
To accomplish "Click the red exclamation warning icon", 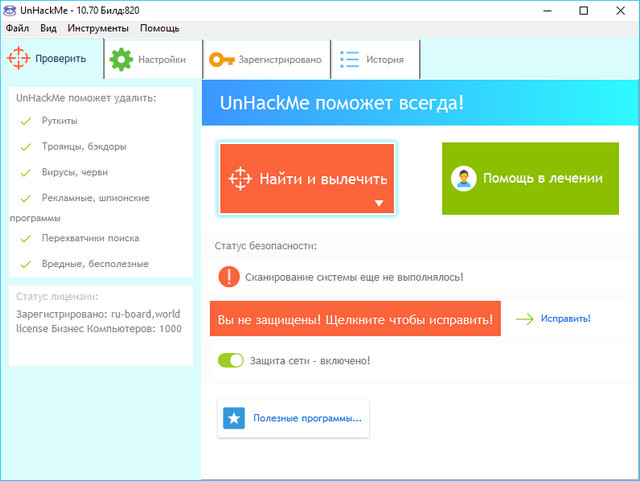I will coord(229,276).
